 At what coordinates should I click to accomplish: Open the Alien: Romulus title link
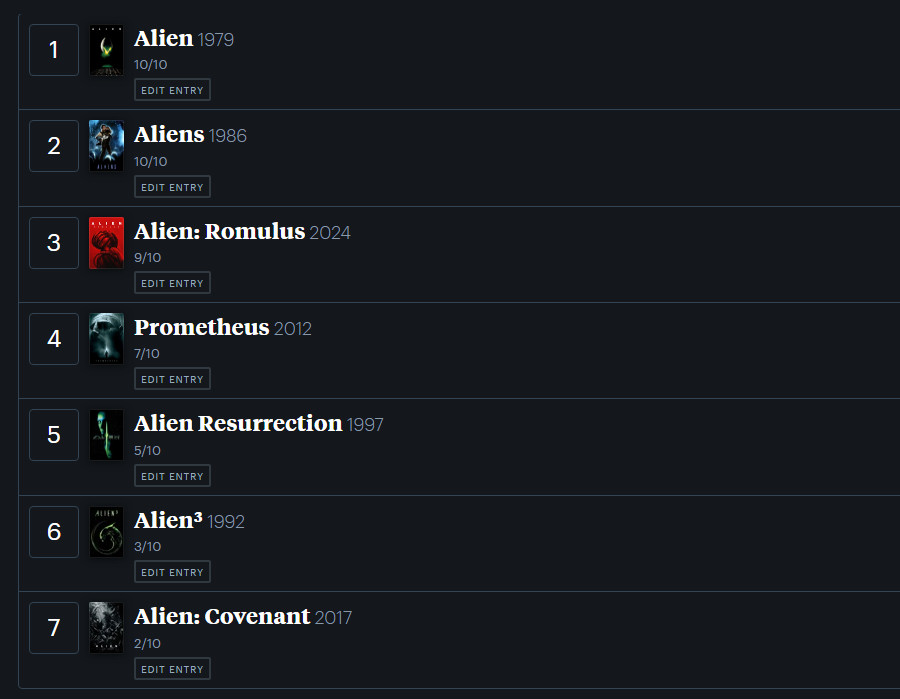pos(219,231)
